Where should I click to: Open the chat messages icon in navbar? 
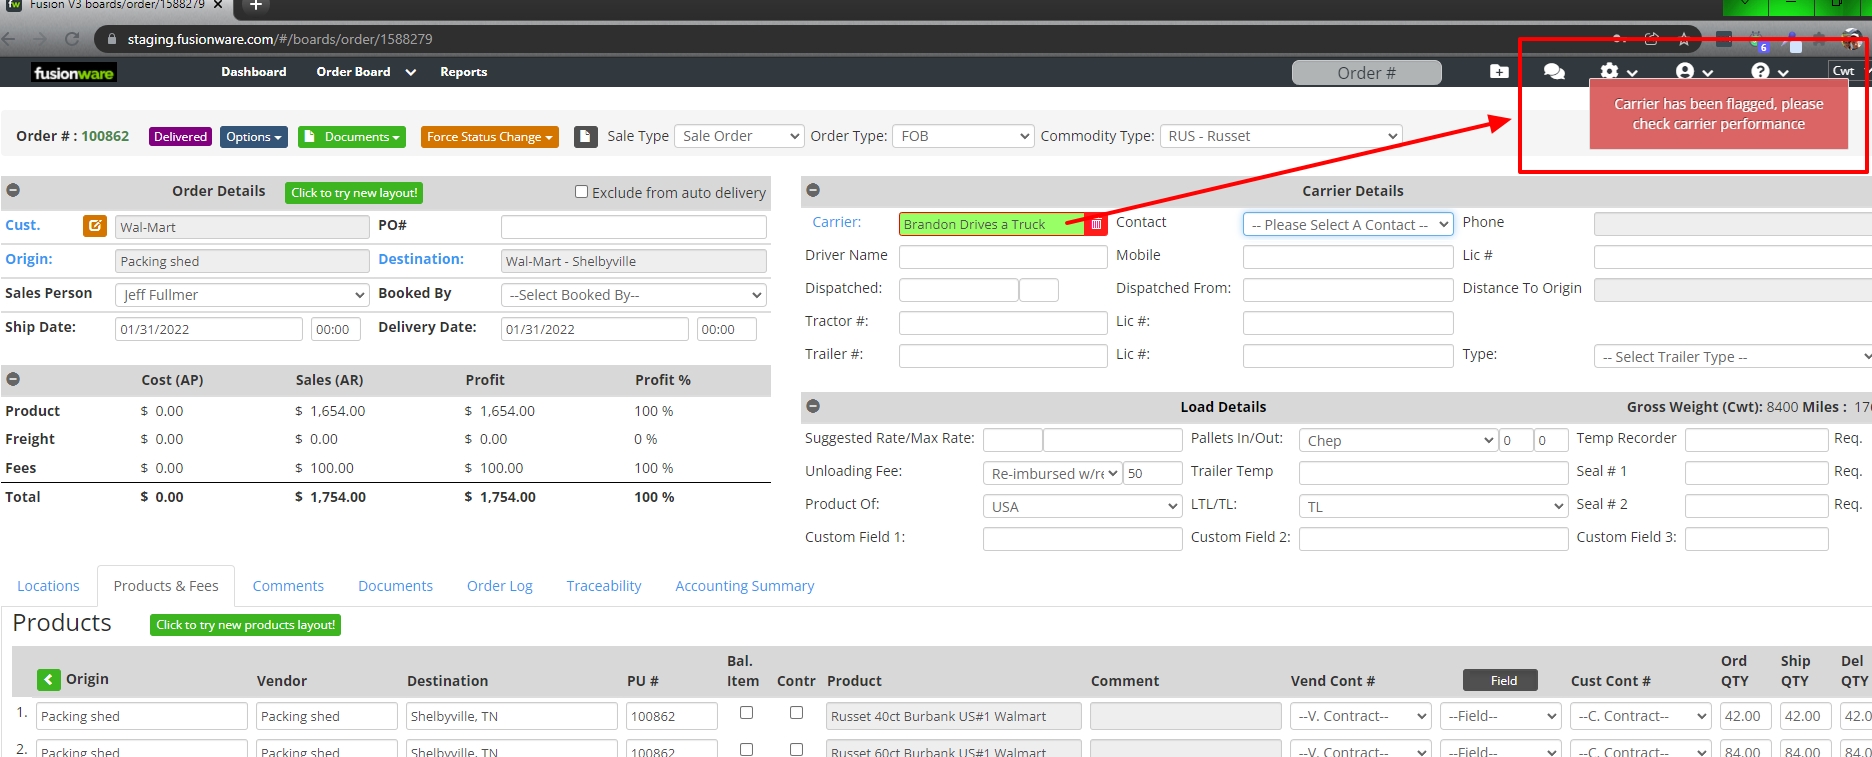(x=1553, y=72)
